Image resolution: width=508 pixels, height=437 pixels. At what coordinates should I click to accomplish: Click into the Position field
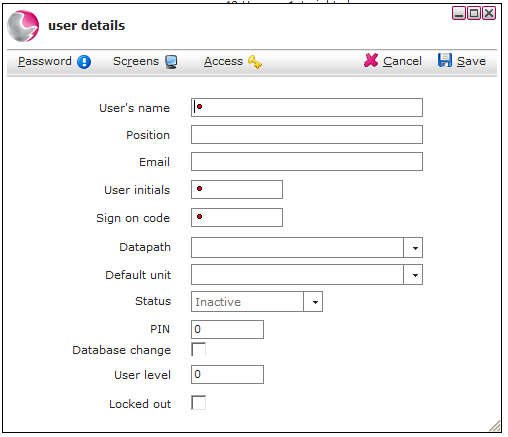coord(307,135)
